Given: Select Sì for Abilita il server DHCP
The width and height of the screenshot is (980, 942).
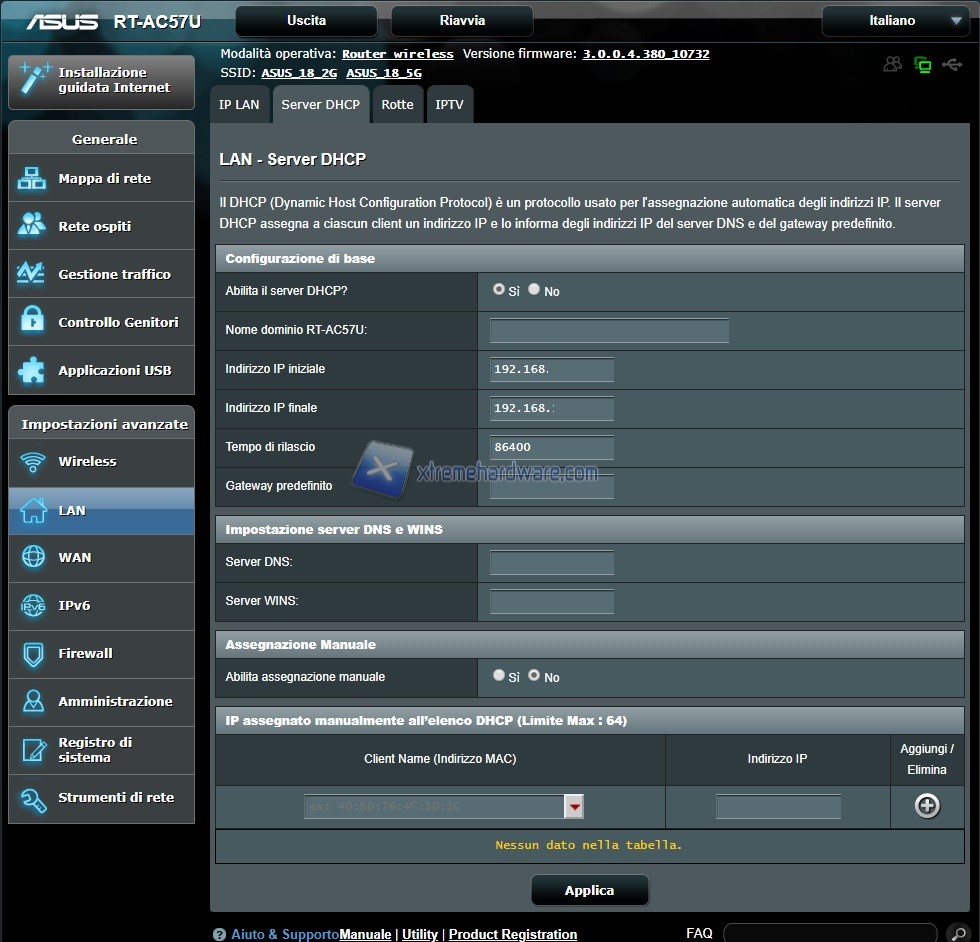Looking at the screenshot, I should click(499, 289).
